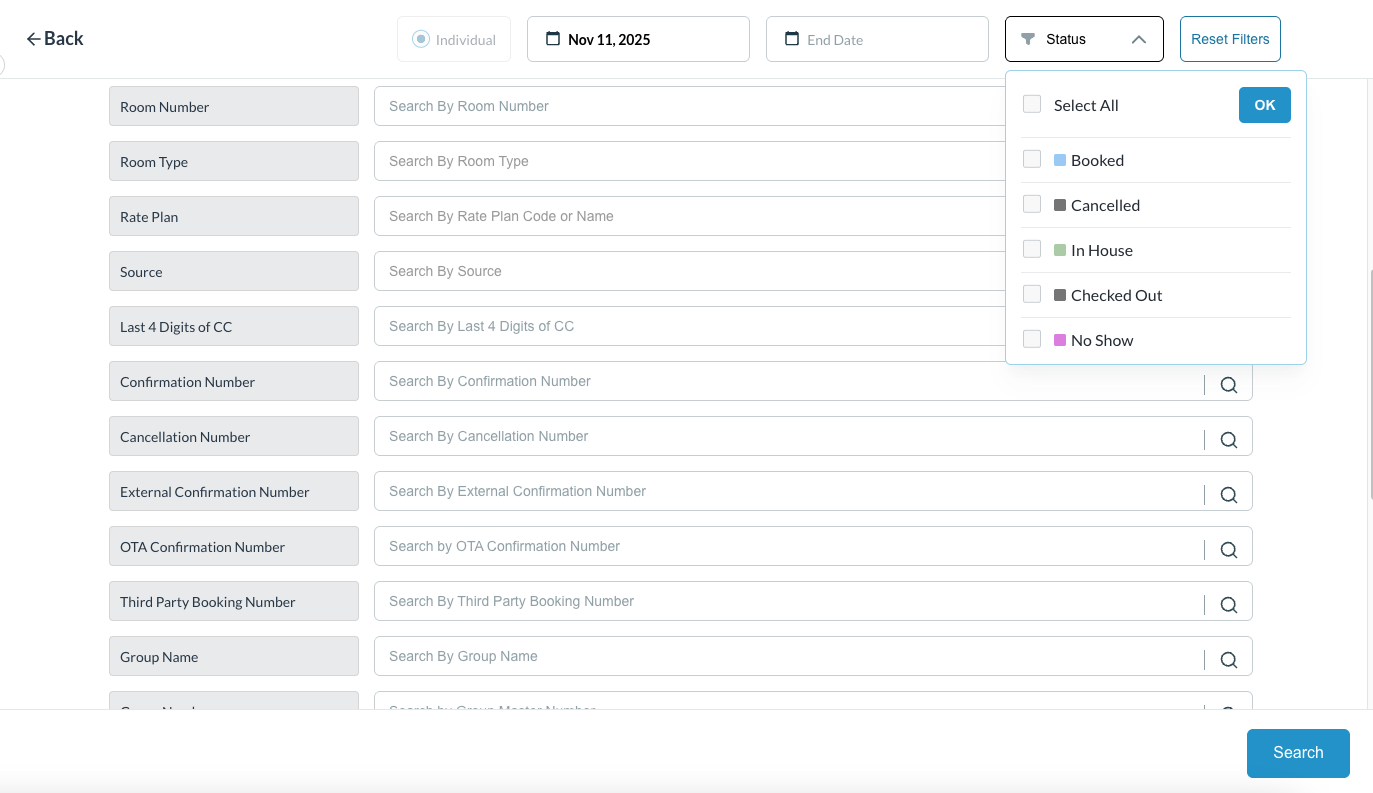
Task: Click calendar icon in End Date field
Action: (x=792, y=39)
